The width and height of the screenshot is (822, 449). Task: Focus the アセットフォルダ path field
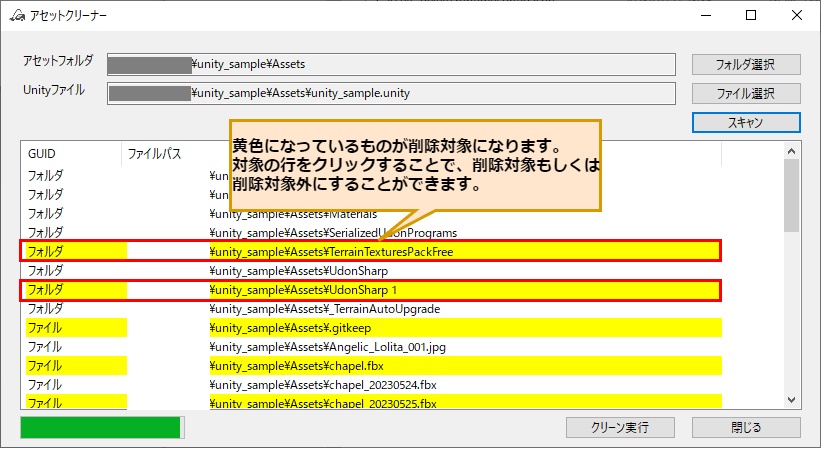tap(391, 65)
